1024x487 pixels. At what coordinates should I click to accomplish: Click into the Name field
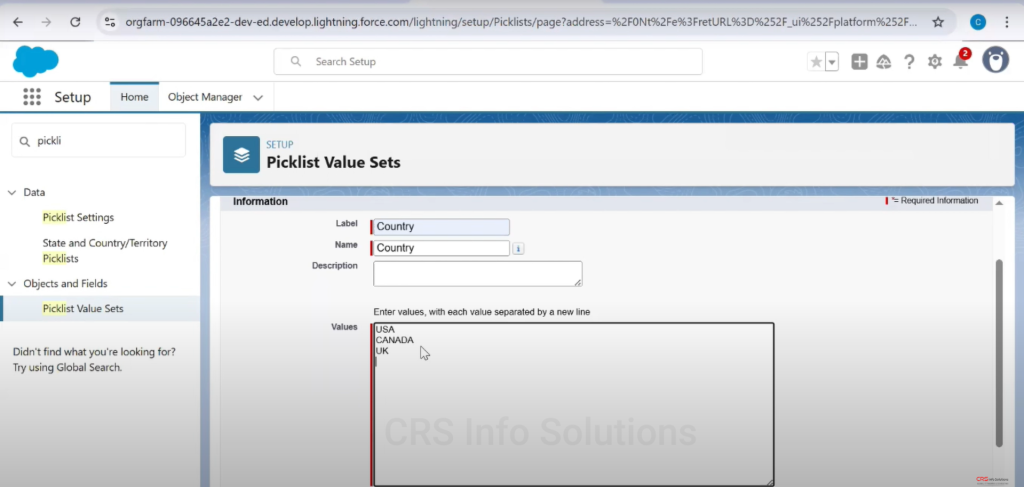coord(441,248)
